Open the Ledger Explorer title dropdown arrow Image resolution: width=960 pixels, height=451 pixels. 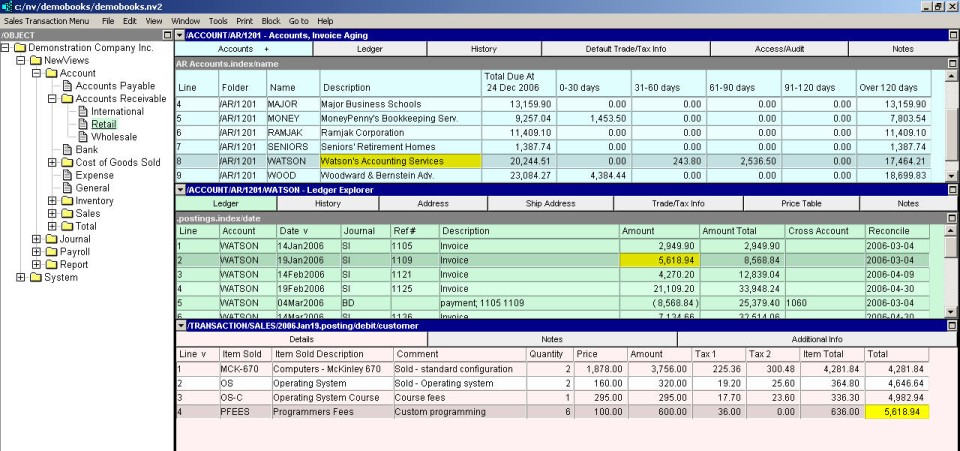(179, 189)
